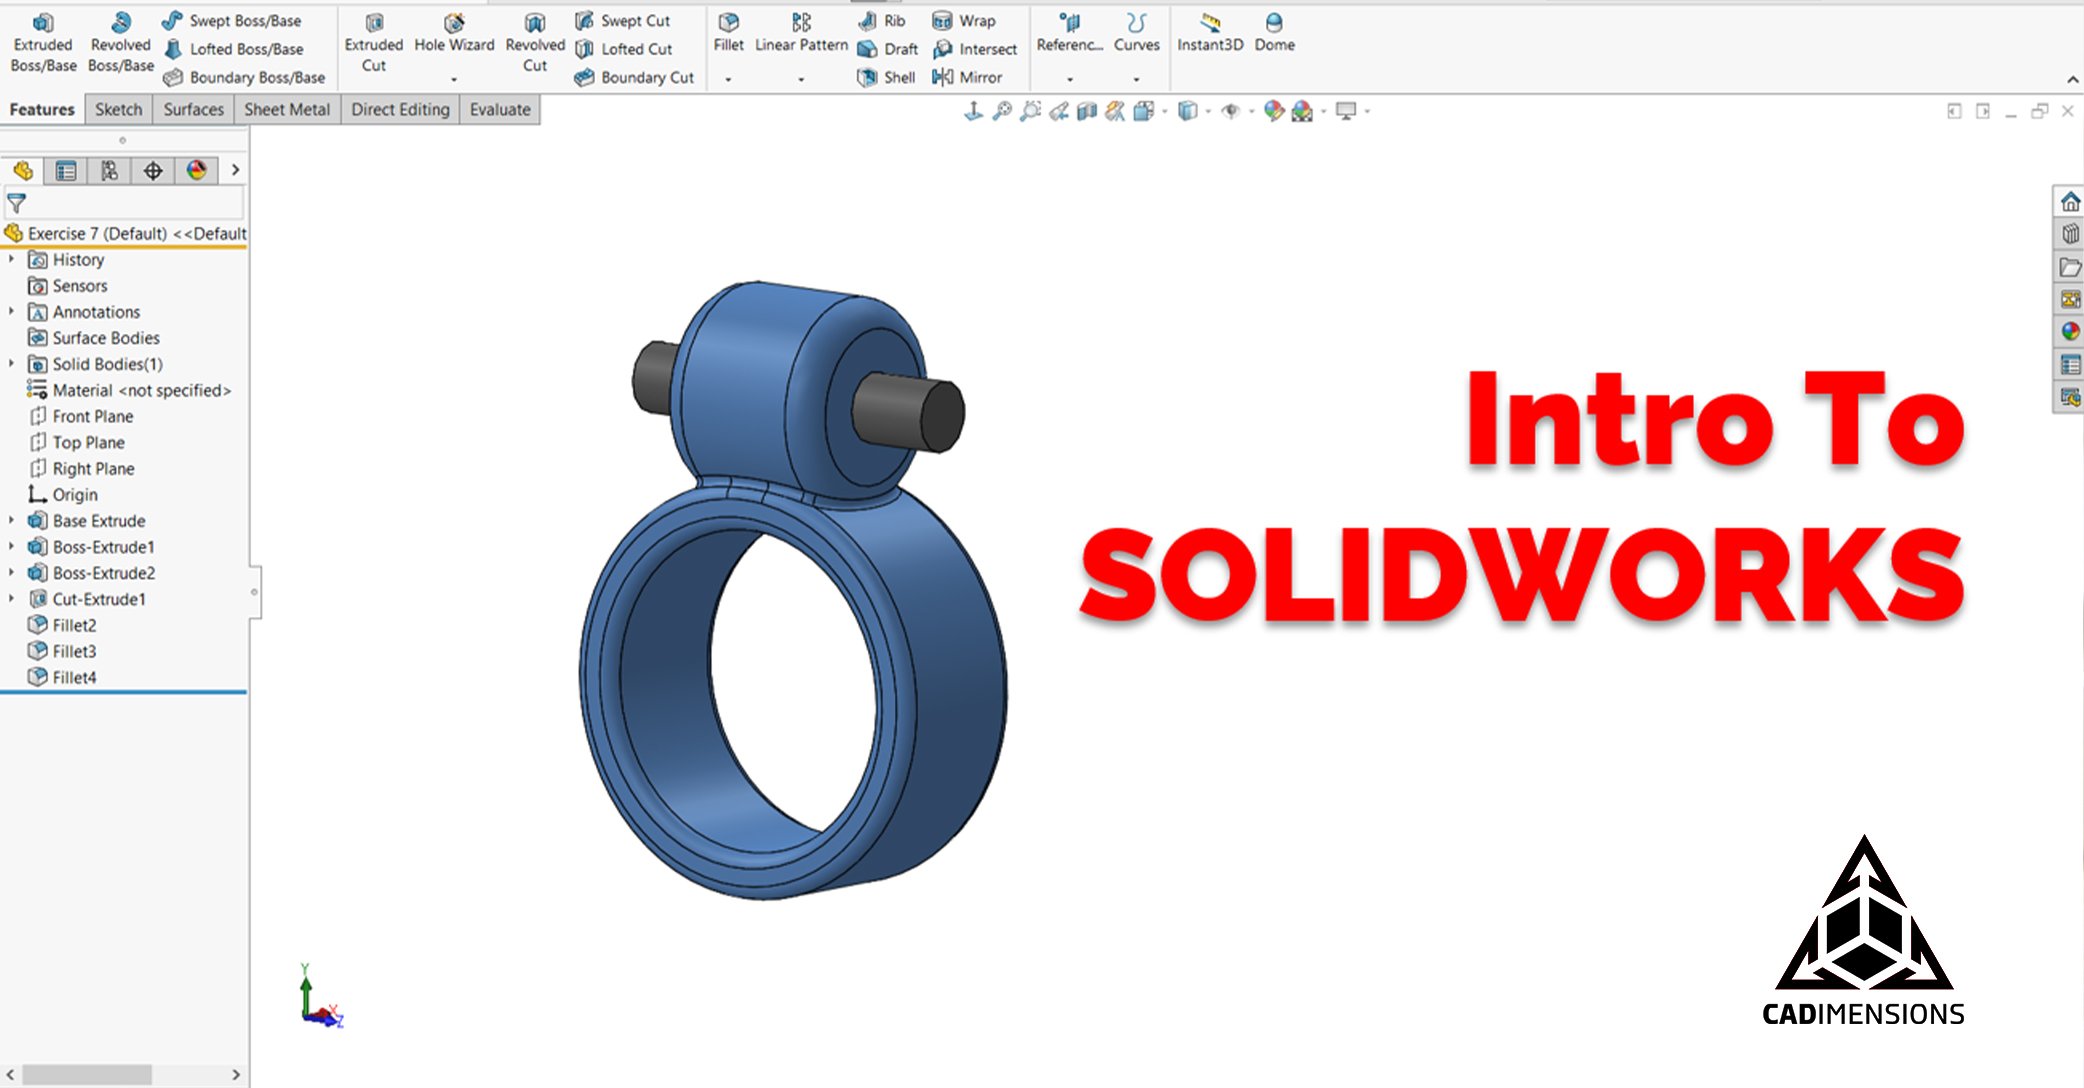Click Material not specified entry
The height and width of the screenshot is (1088, 2084).
(x=140, y=390)
